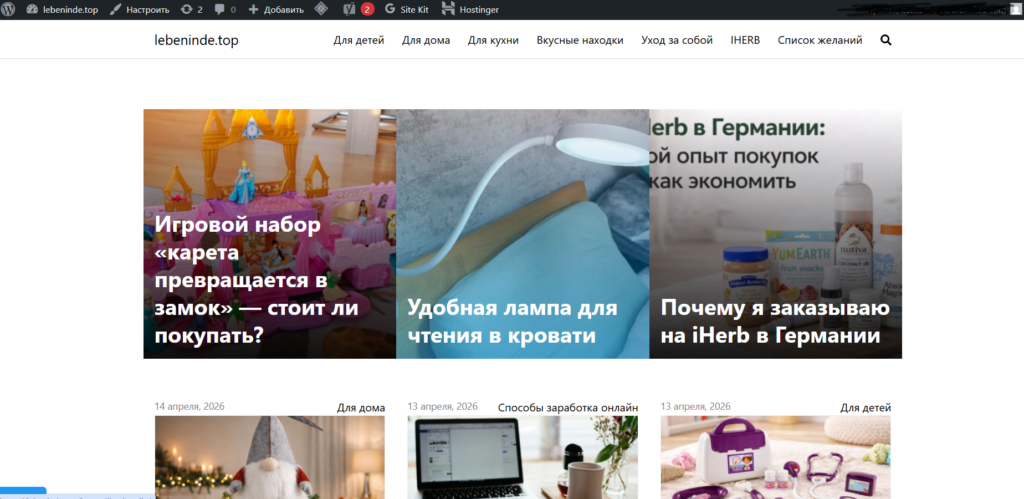Open the updates icon showing 2
This screenshot has width=1024, height=499.
point(191,10)
